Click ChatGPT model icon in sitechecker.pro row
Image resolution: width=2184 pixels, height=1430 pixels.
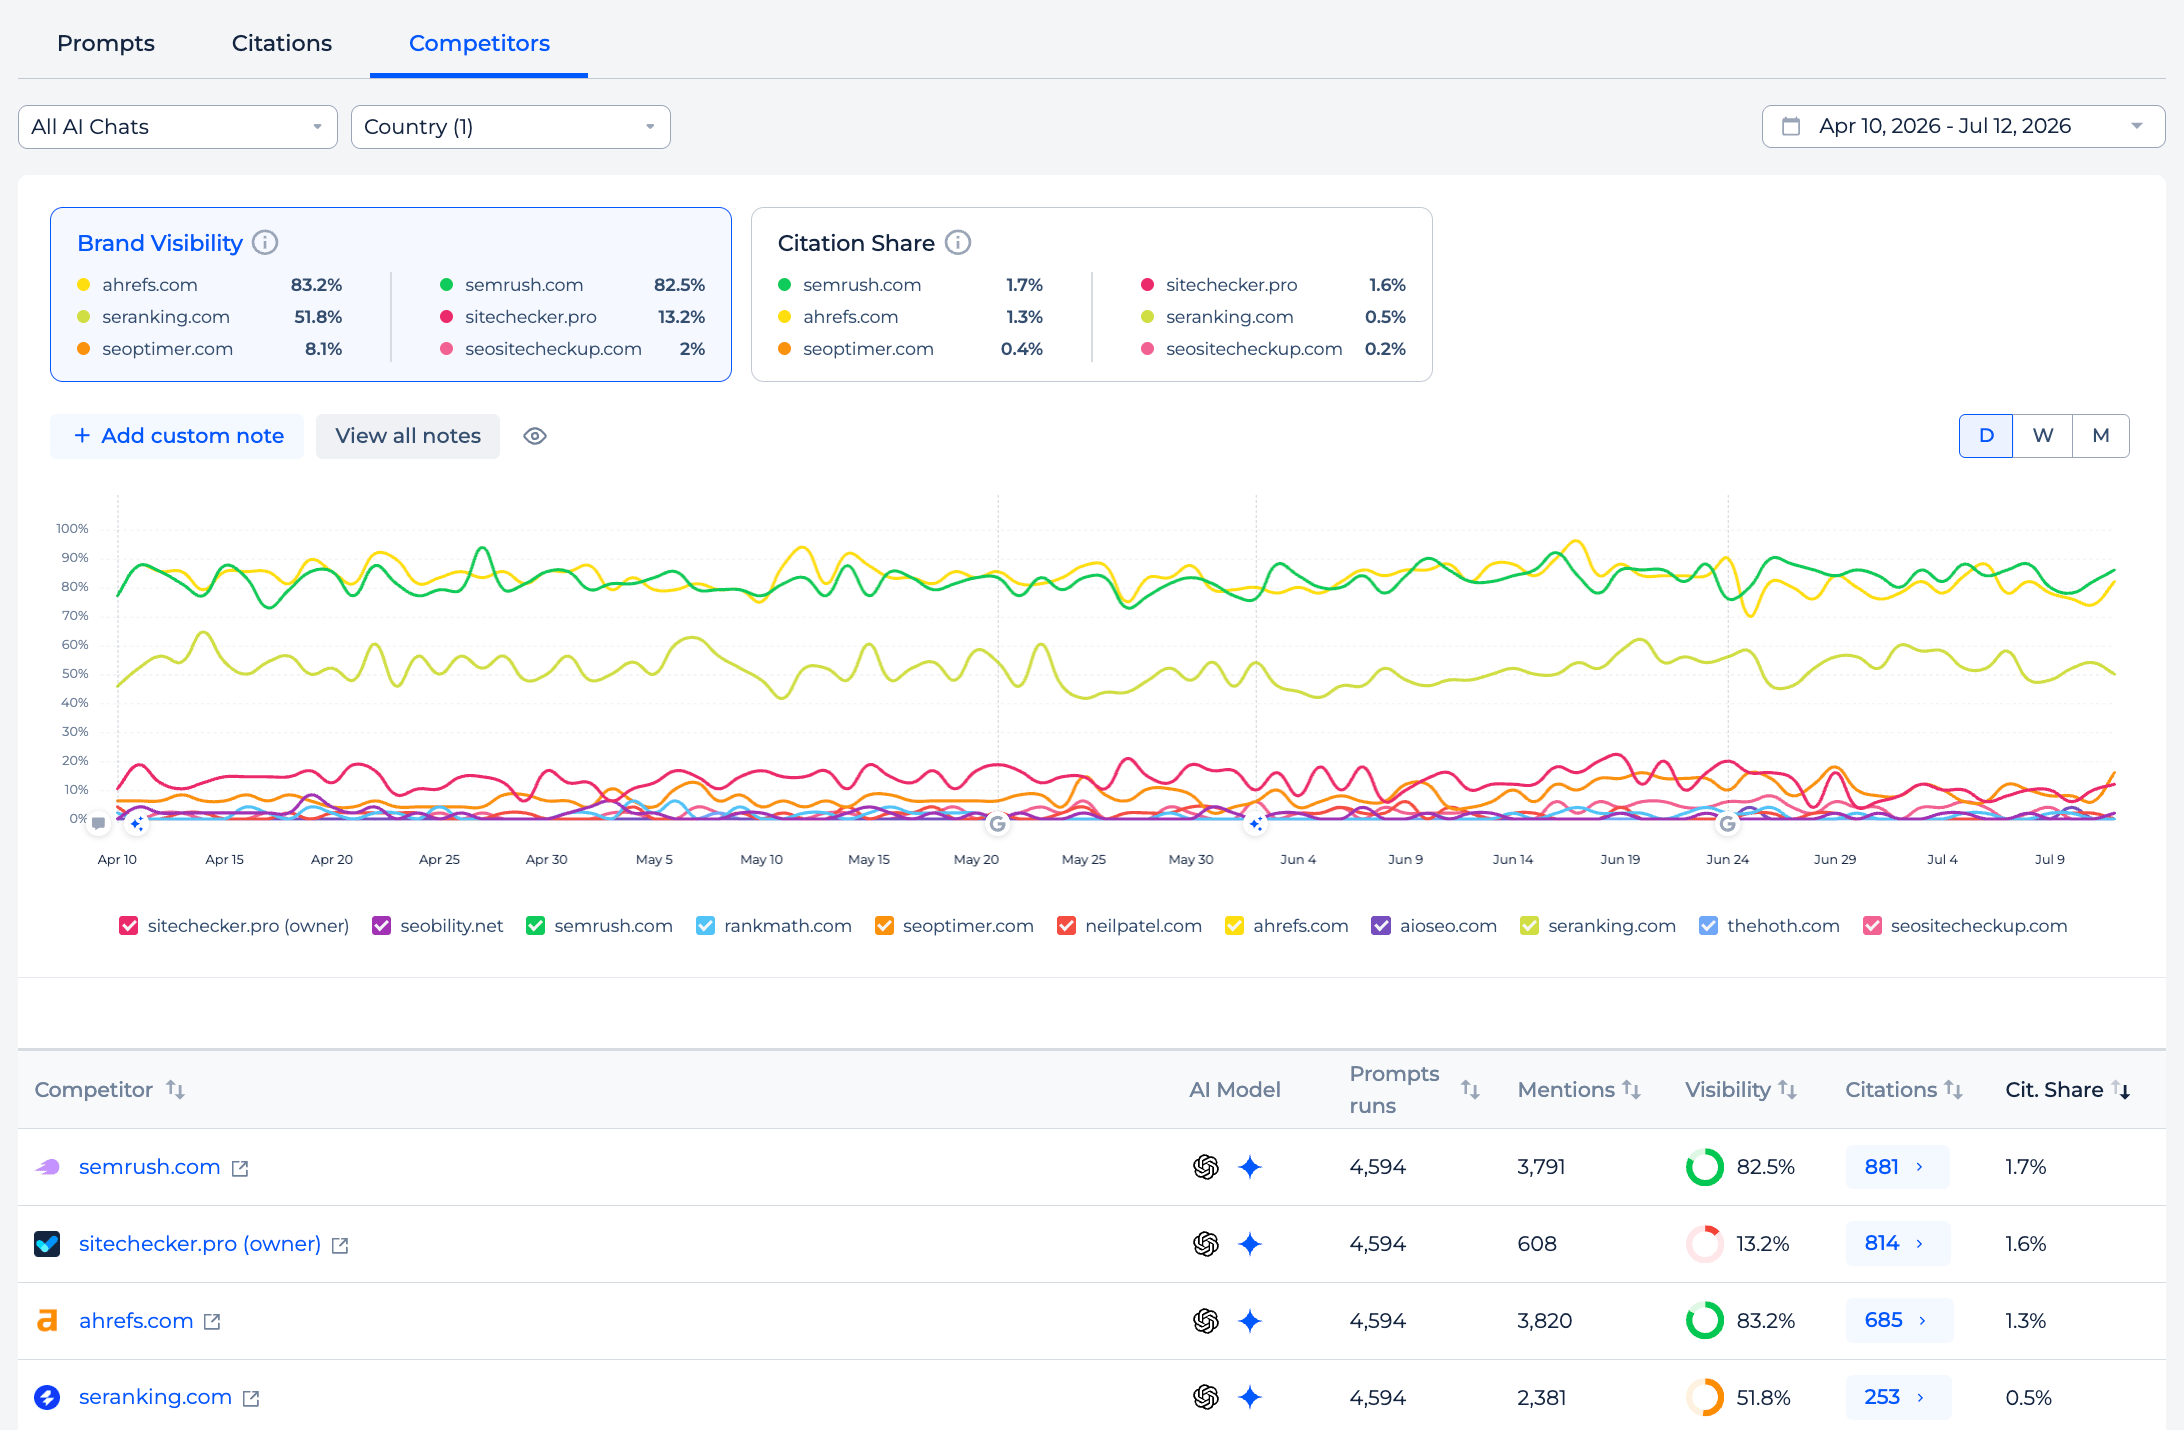pos(1206,1244)
